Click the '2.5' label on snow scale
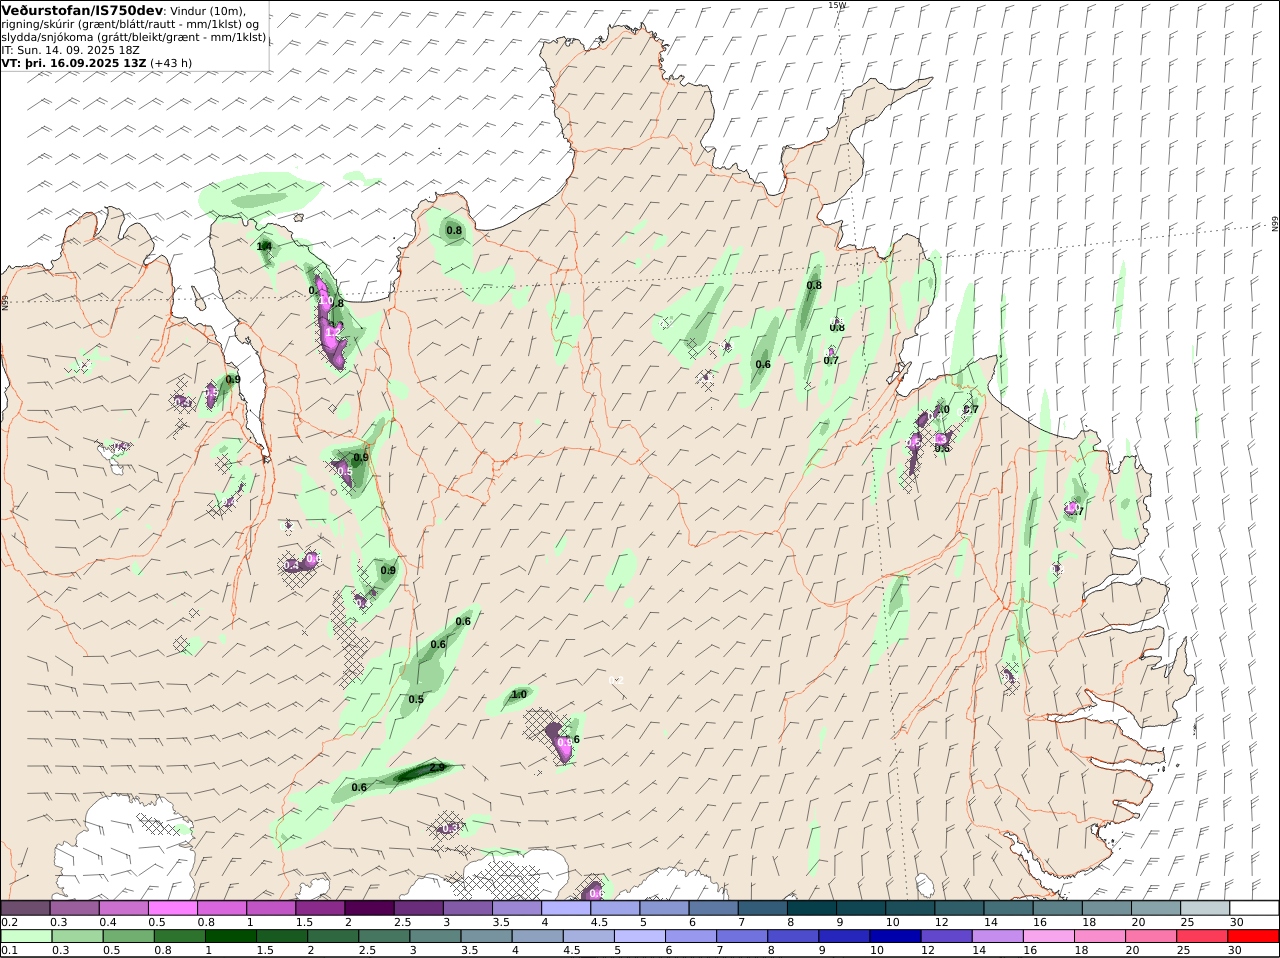1280x958 pixels. pyautogui.click(x=402, y=922)
